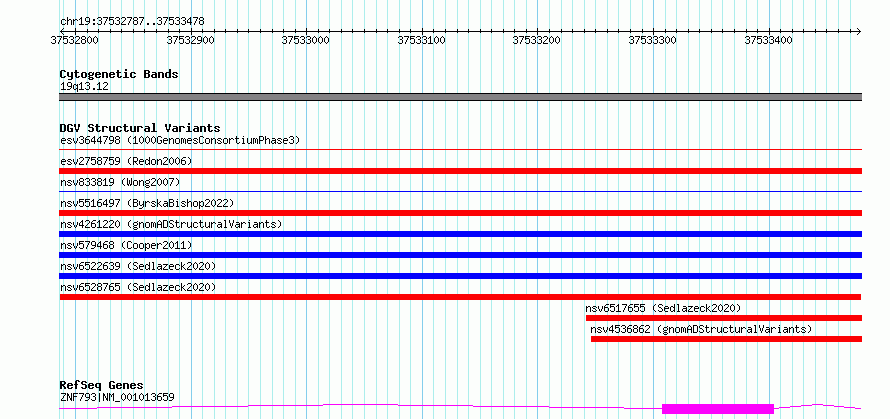Screen dimensions: 890x419
Task: Open variant nsv4536862 (gnomADStructuralVariants) label
Action: pos(701,329)
